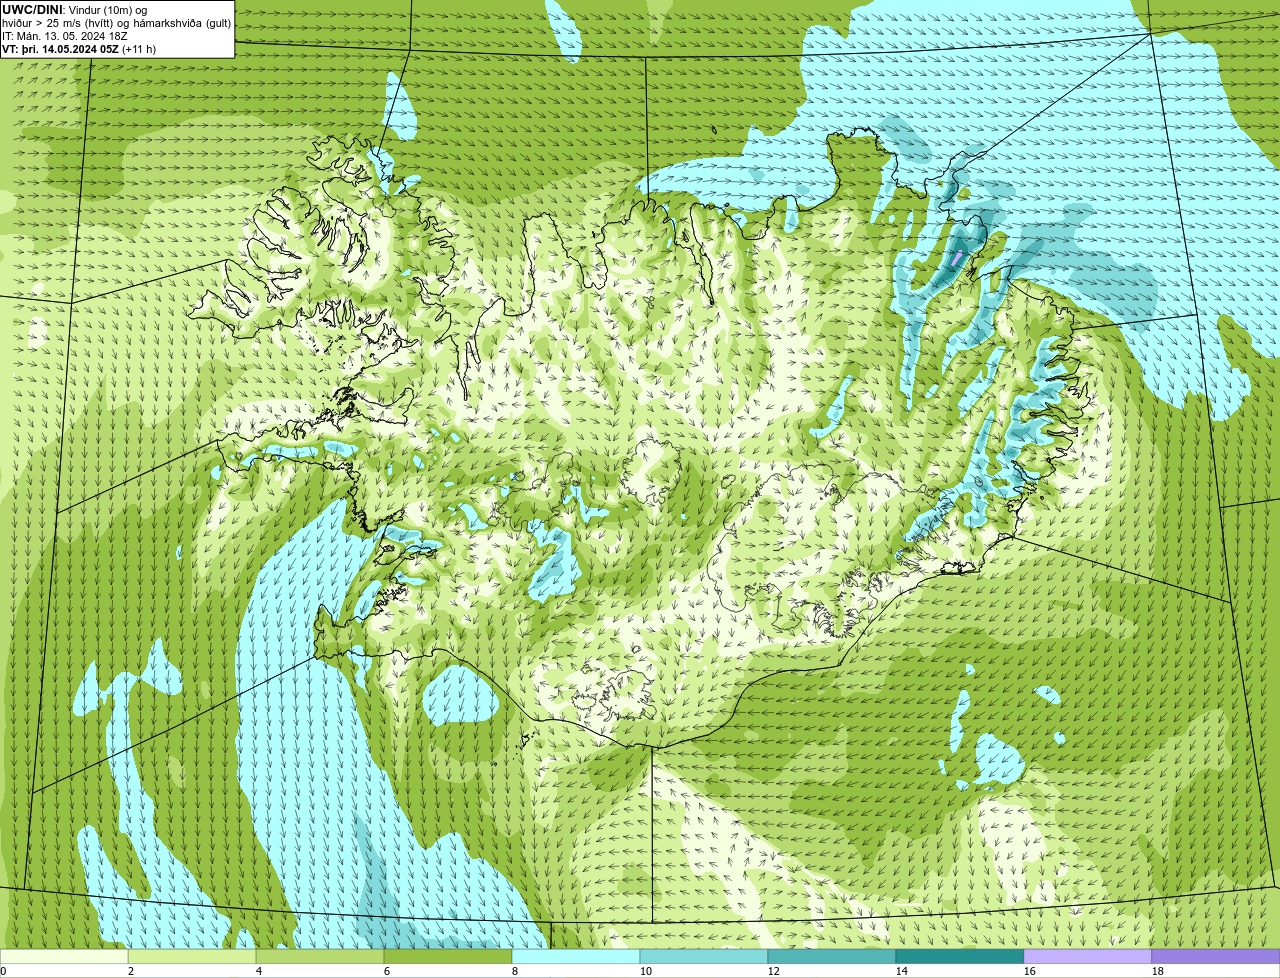
Task: Click the light yellow-green 2–4 legend swatch
Action: (x=192, y=956)
